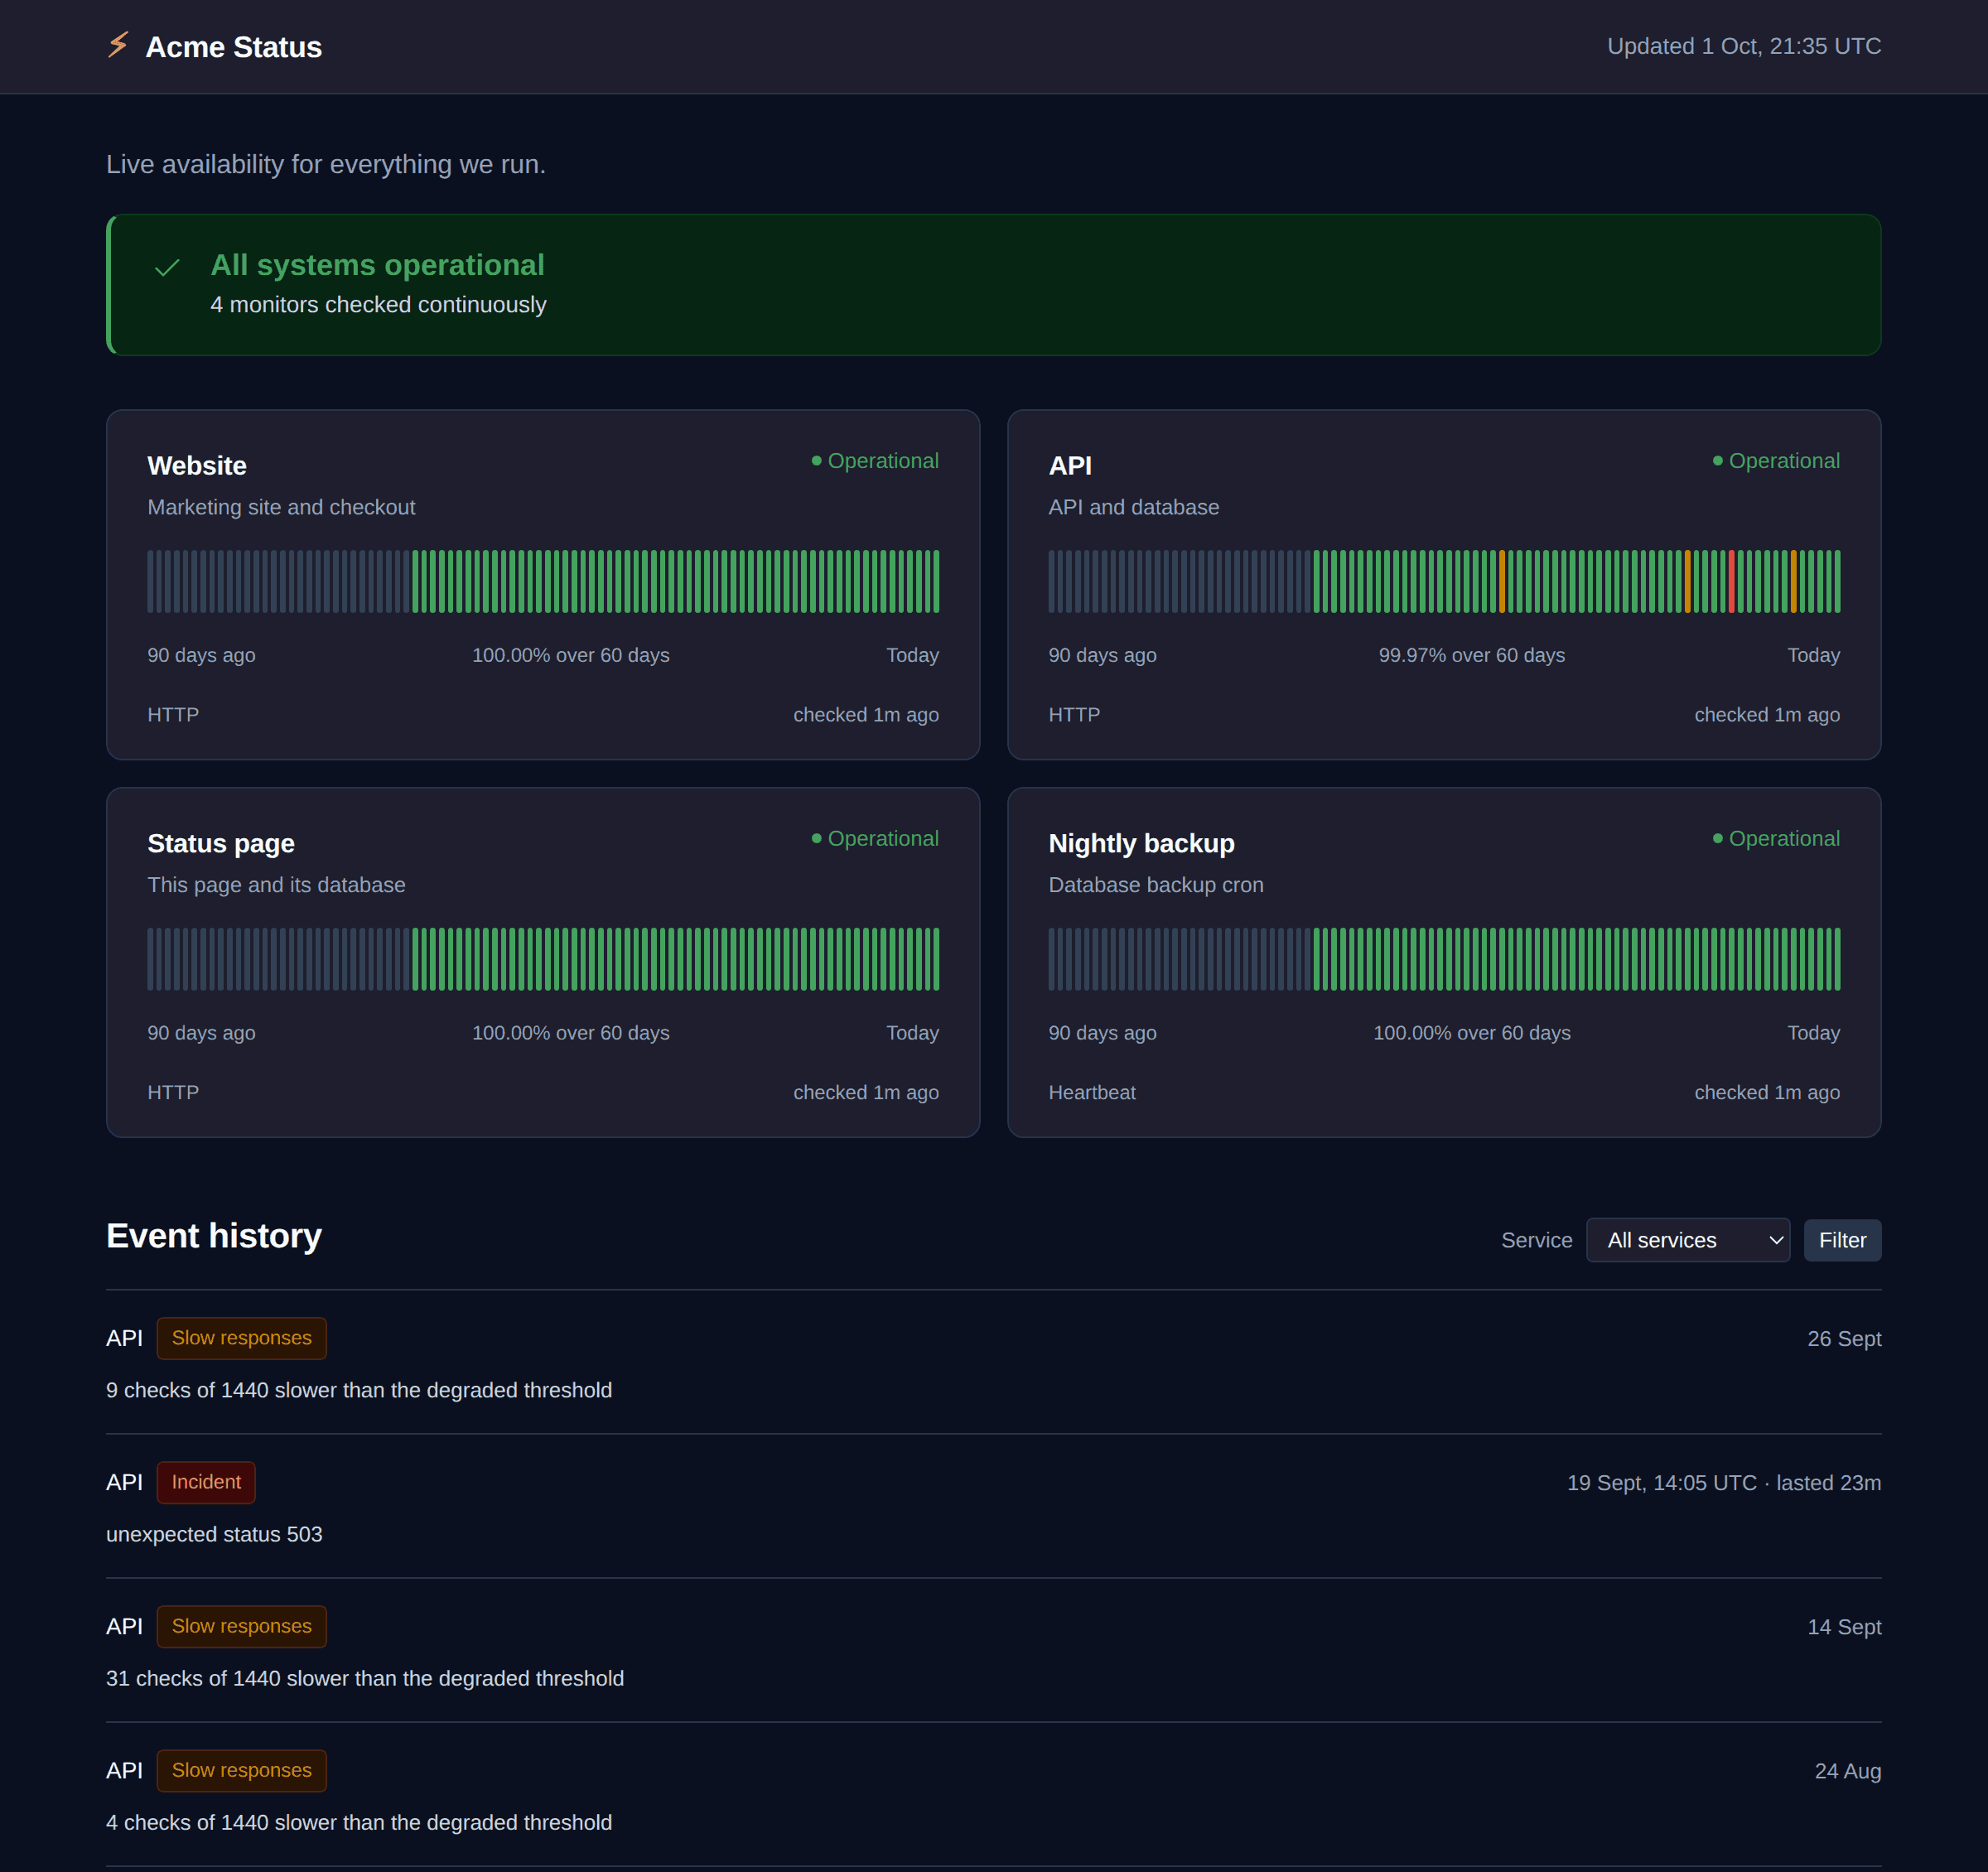
Task: Click the red incident bar in API uptime chart
Action: pyautogui.click(x=1731, y=581)
